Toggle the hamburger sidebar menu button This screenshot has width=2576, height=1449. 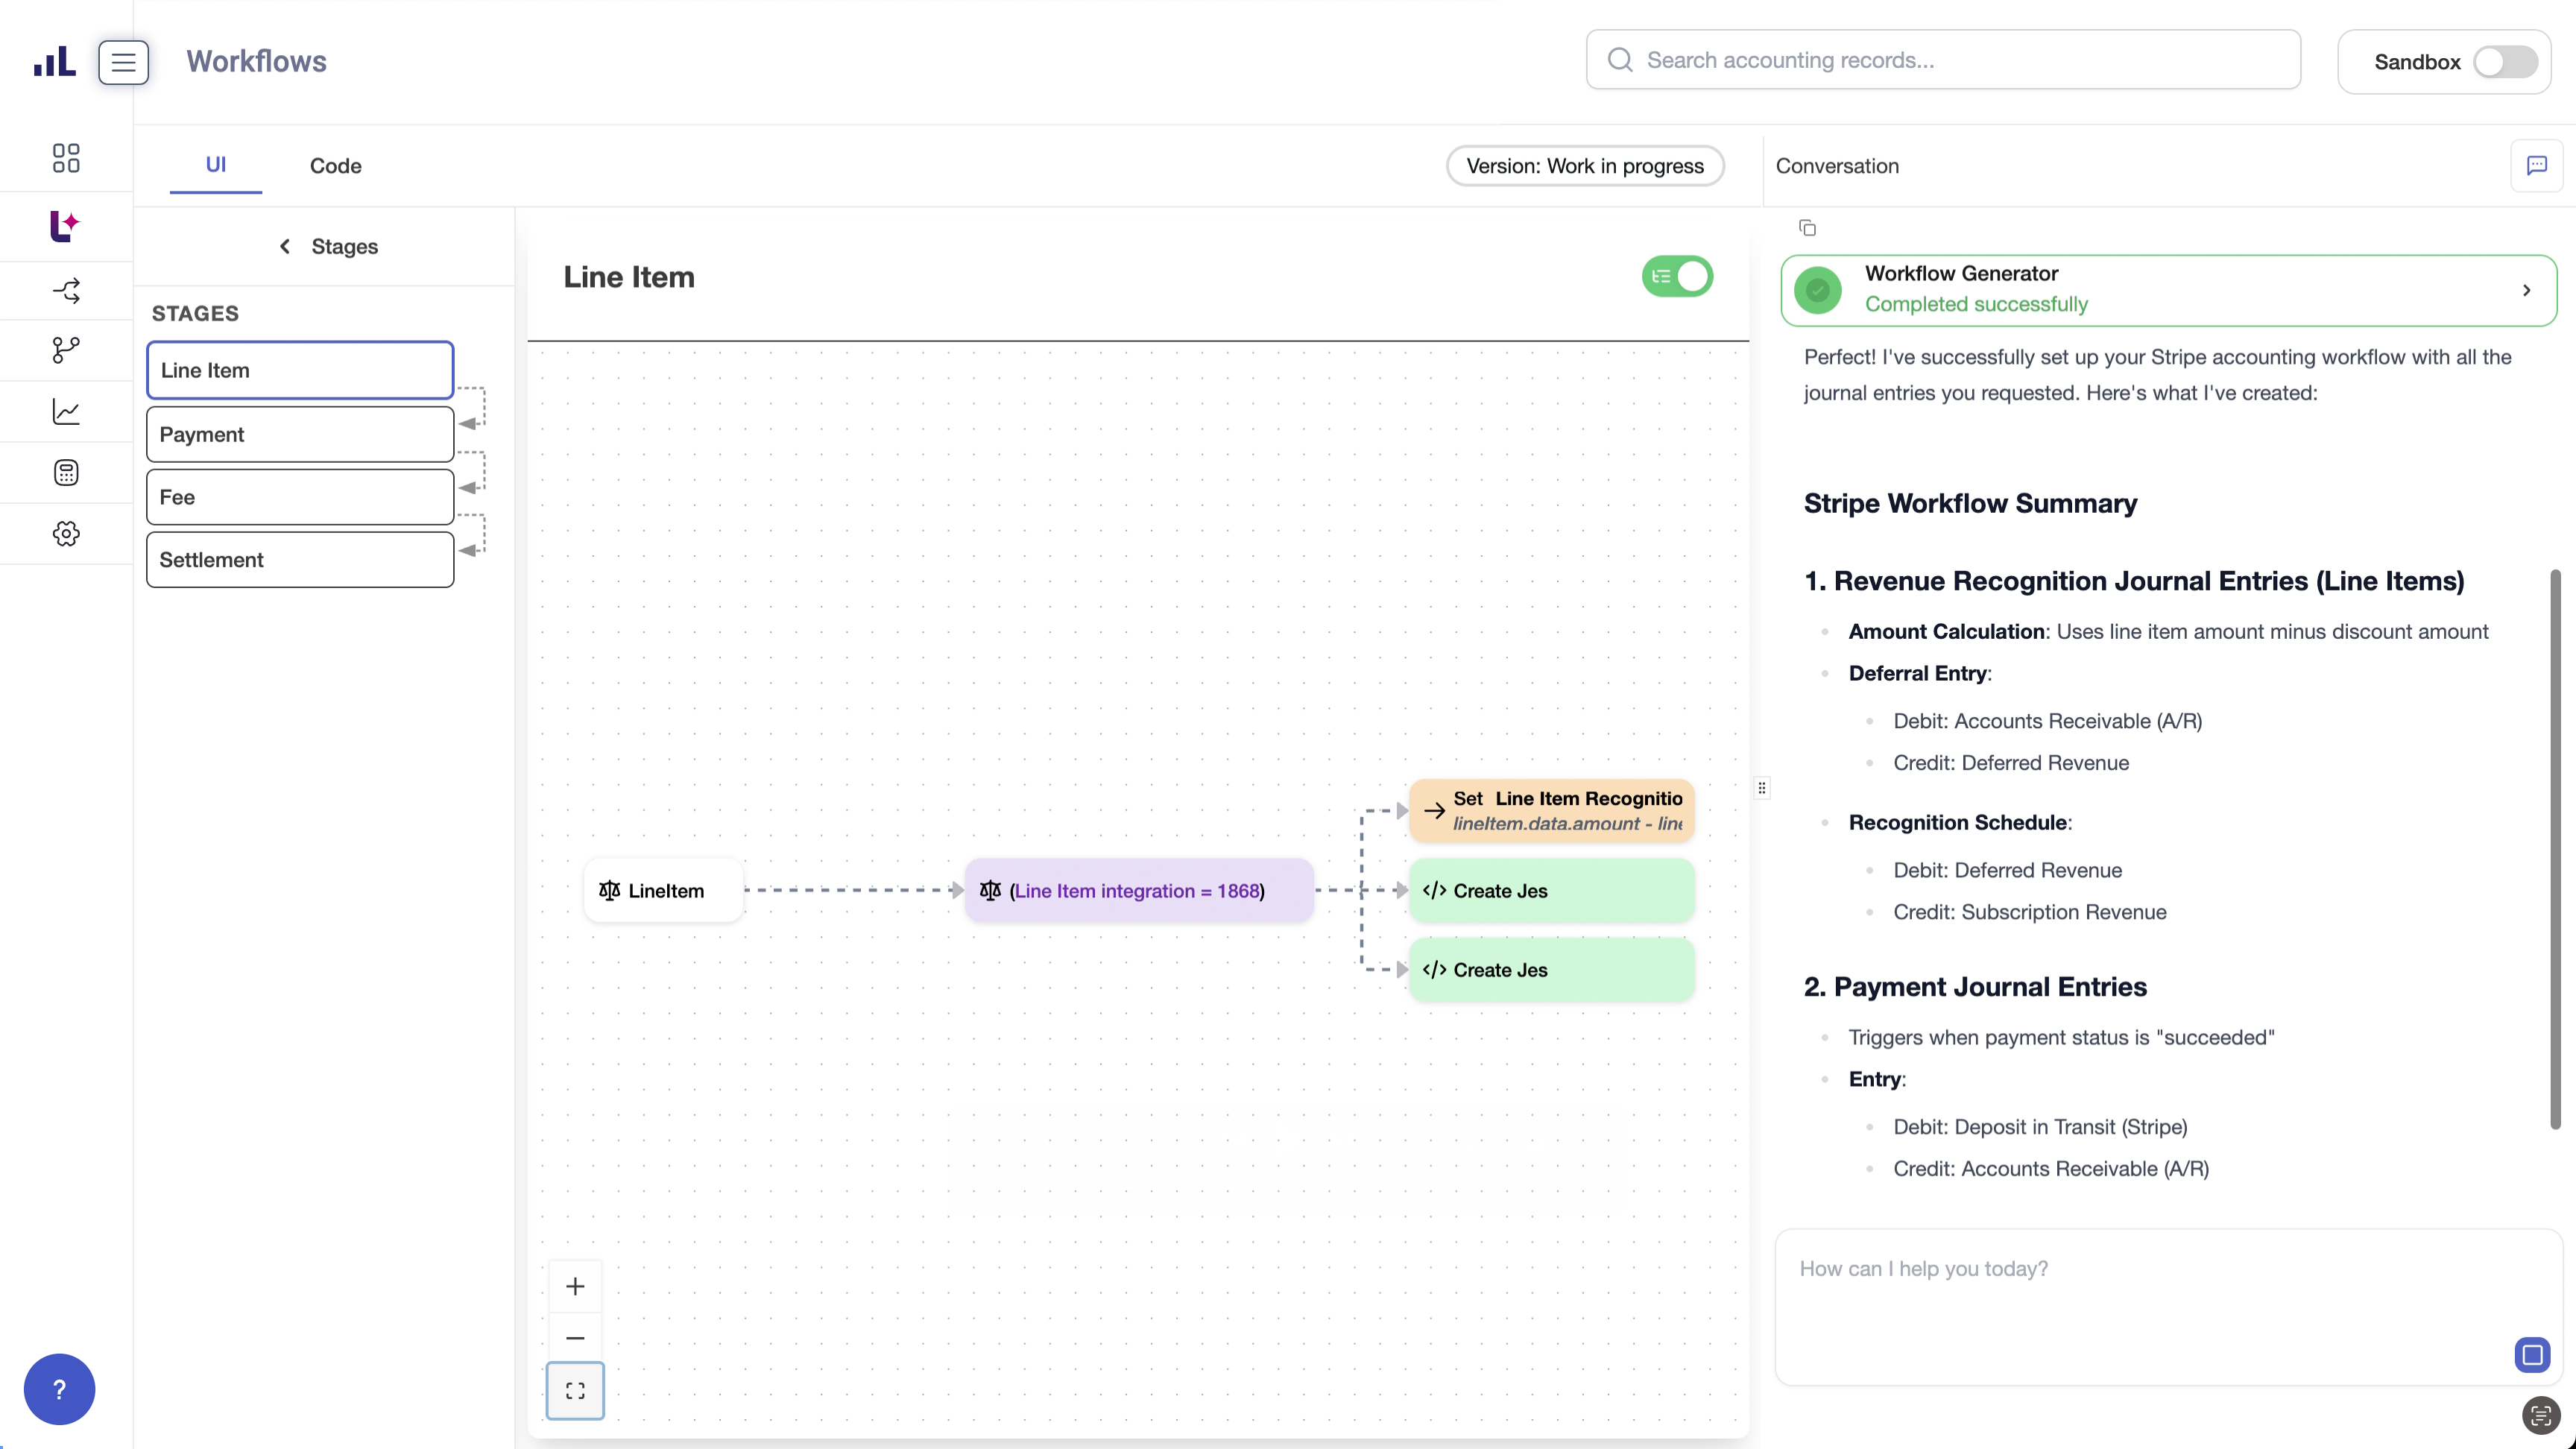tap(123, 62)
